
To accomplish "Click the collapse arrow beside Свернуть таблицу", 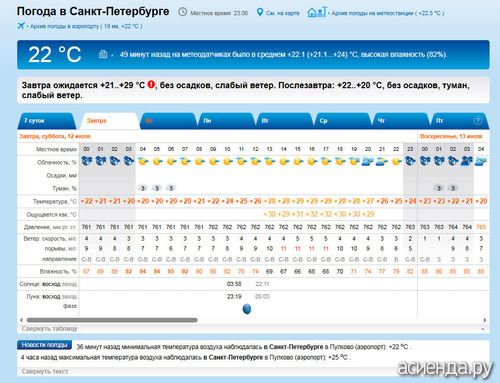I will click(x=483, y=329).
